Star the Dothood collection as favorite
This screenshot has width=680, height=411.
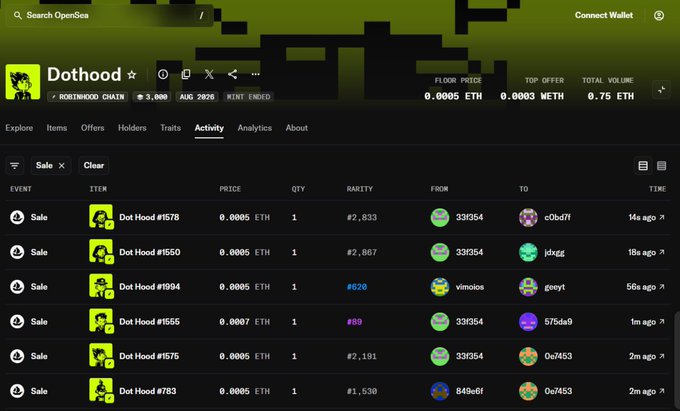pyautogui.click(x=132, y=75)
